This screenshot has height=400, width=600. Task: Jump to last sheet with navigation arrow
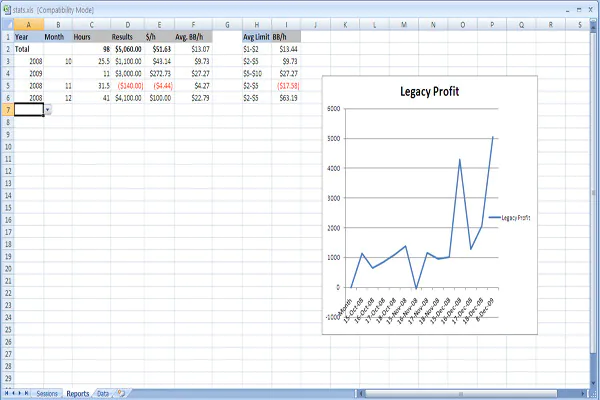coord(26,393)
